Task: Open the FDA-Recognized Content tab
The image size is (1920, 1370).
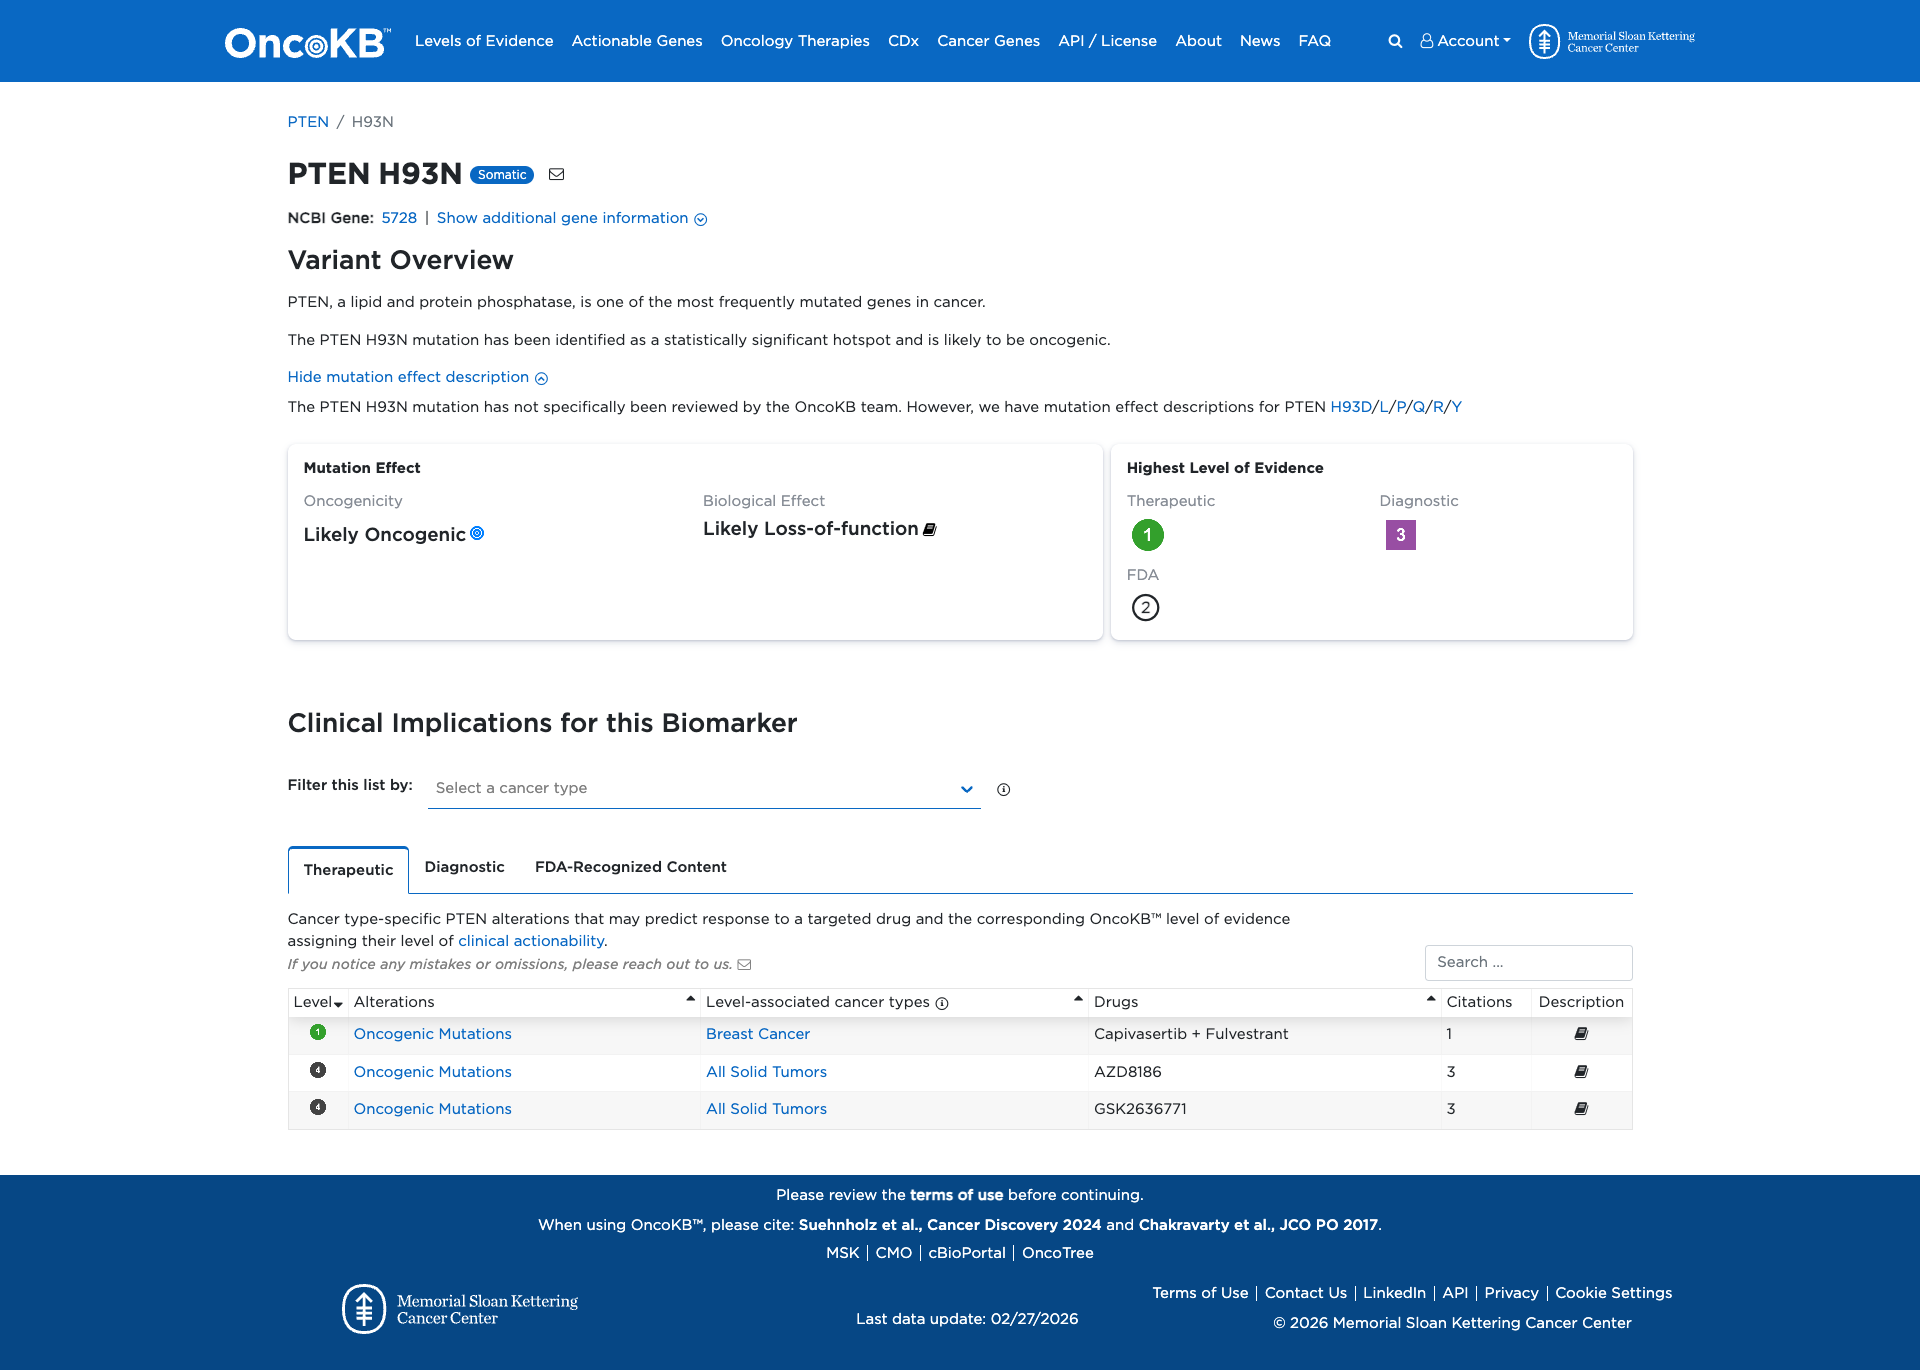Action: point(631,867)
